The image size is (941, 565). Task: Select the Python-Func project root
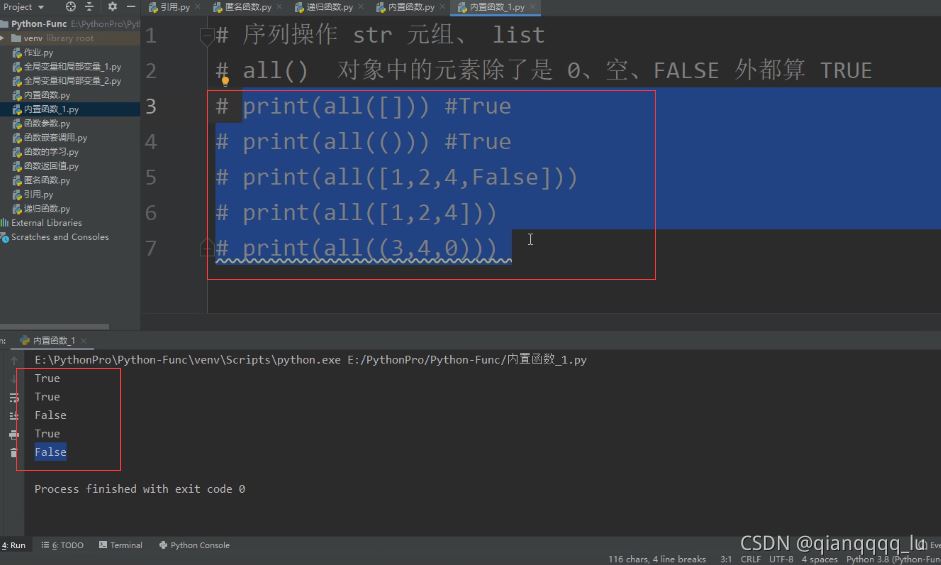[38, 24]
